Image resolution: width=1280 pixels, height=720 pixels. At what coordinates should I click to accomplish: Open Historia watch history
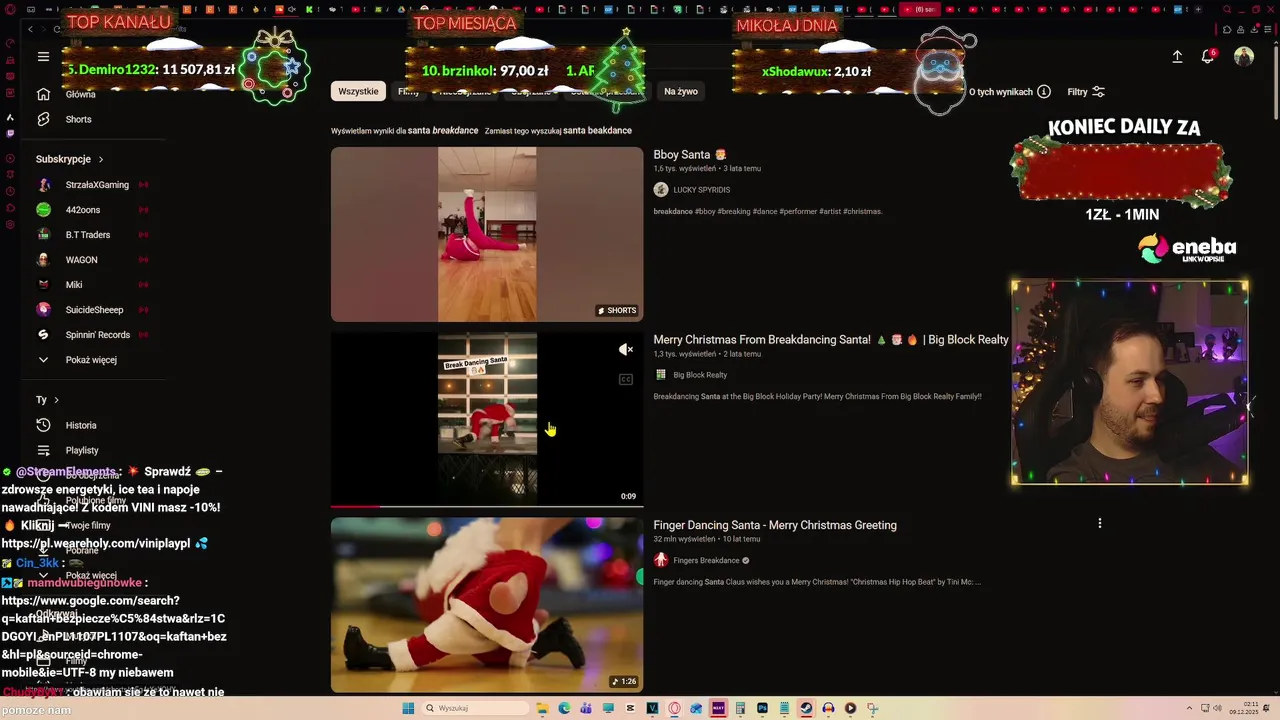pos(81,425)
